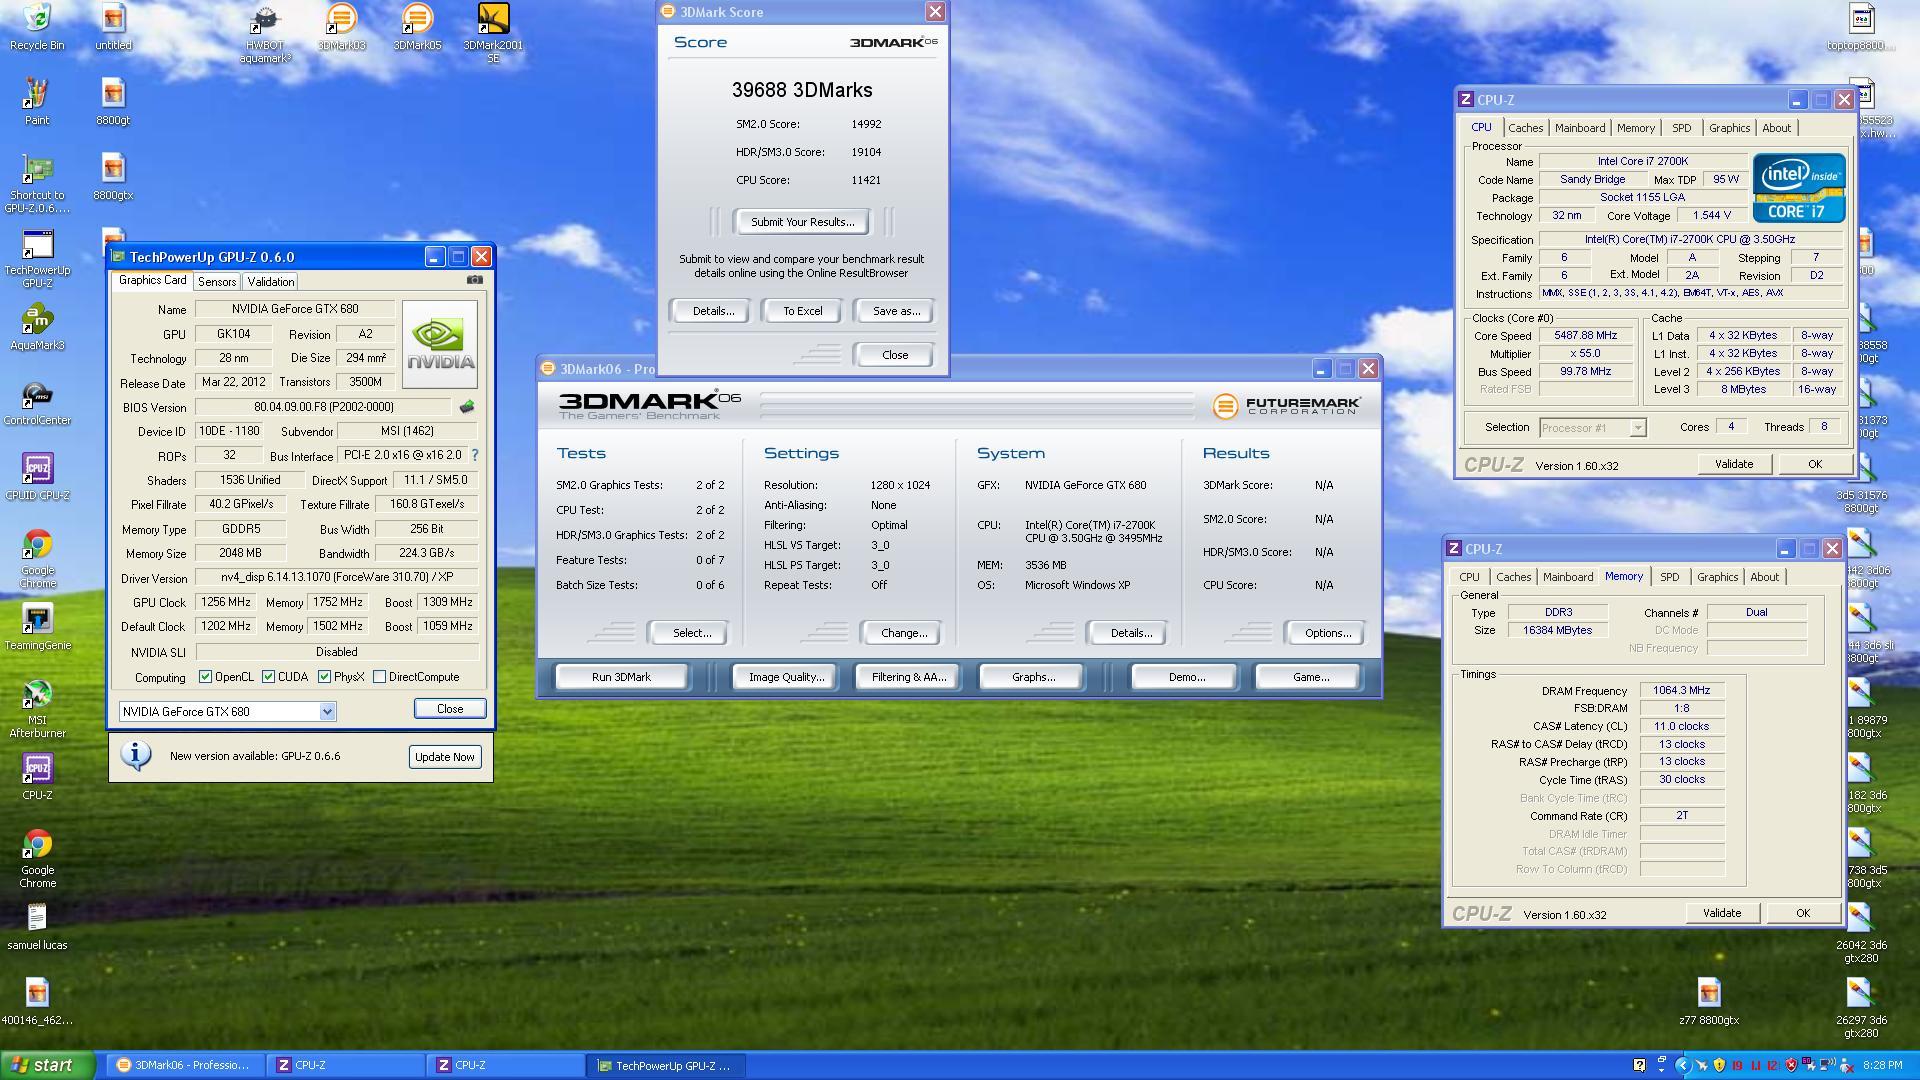Open the About tab in top CPU-Z window
Screen dimensions: 1920x1080
1776,128
